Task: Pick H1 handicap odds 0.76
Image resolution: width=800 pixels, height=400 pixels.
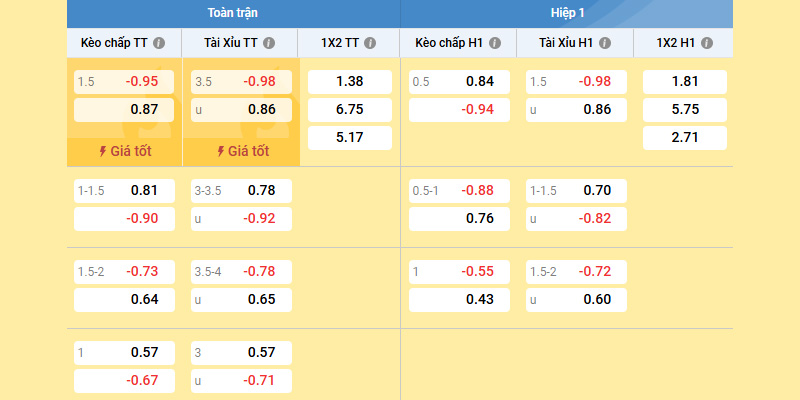Action: click(x=459, y=219)
